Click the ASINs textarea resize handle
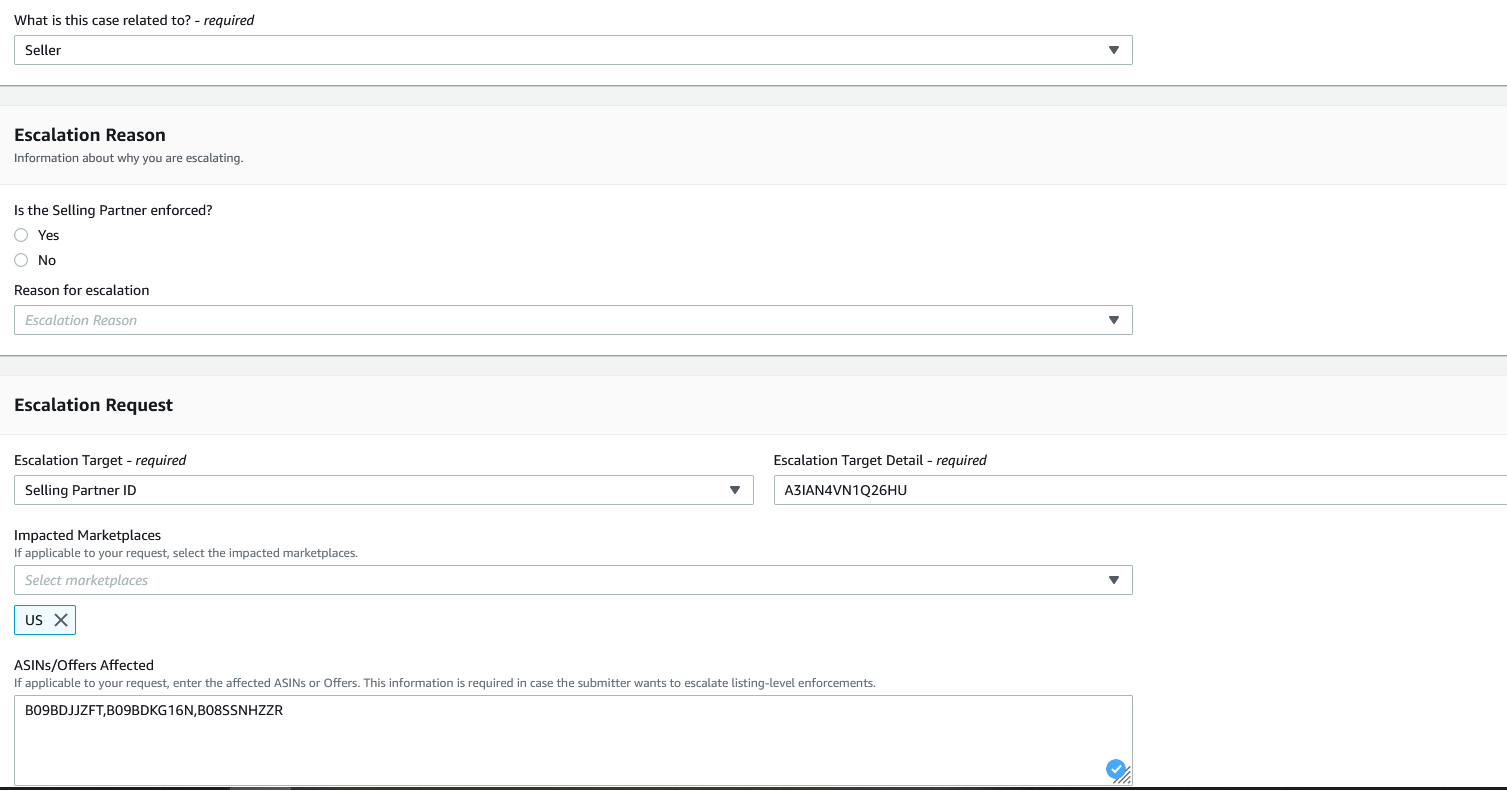The image size is (1507, 790). tap(1127, 778)
